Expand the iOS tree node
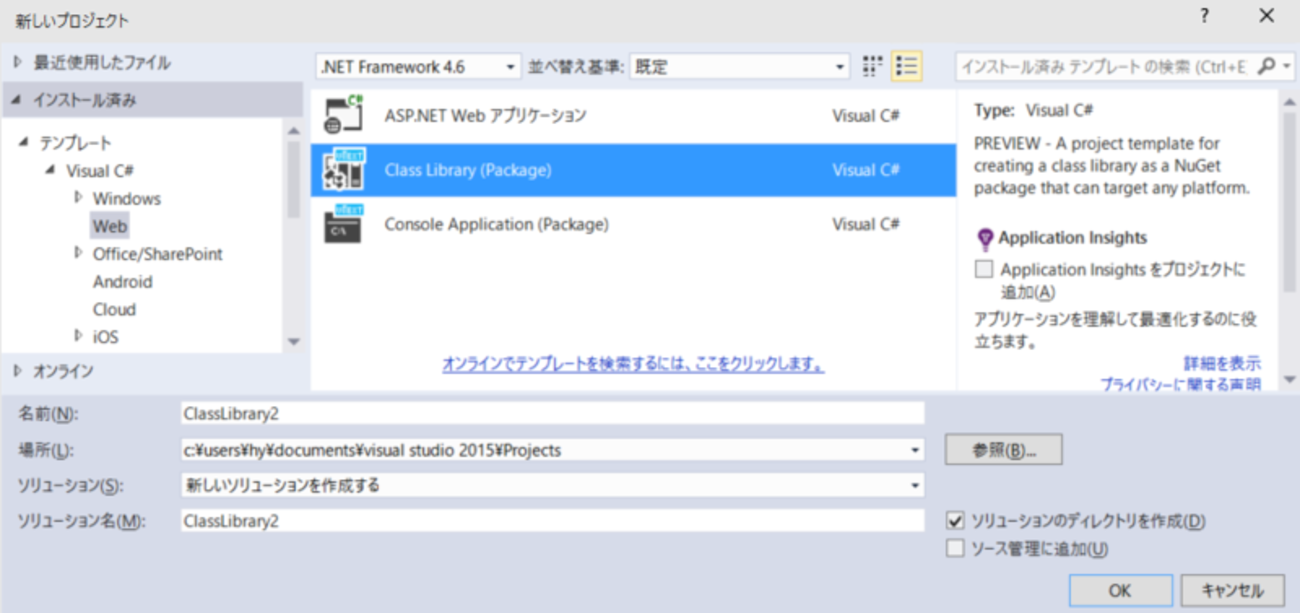The height and width of the screenshot is (613, 1300). coord(78,336)
